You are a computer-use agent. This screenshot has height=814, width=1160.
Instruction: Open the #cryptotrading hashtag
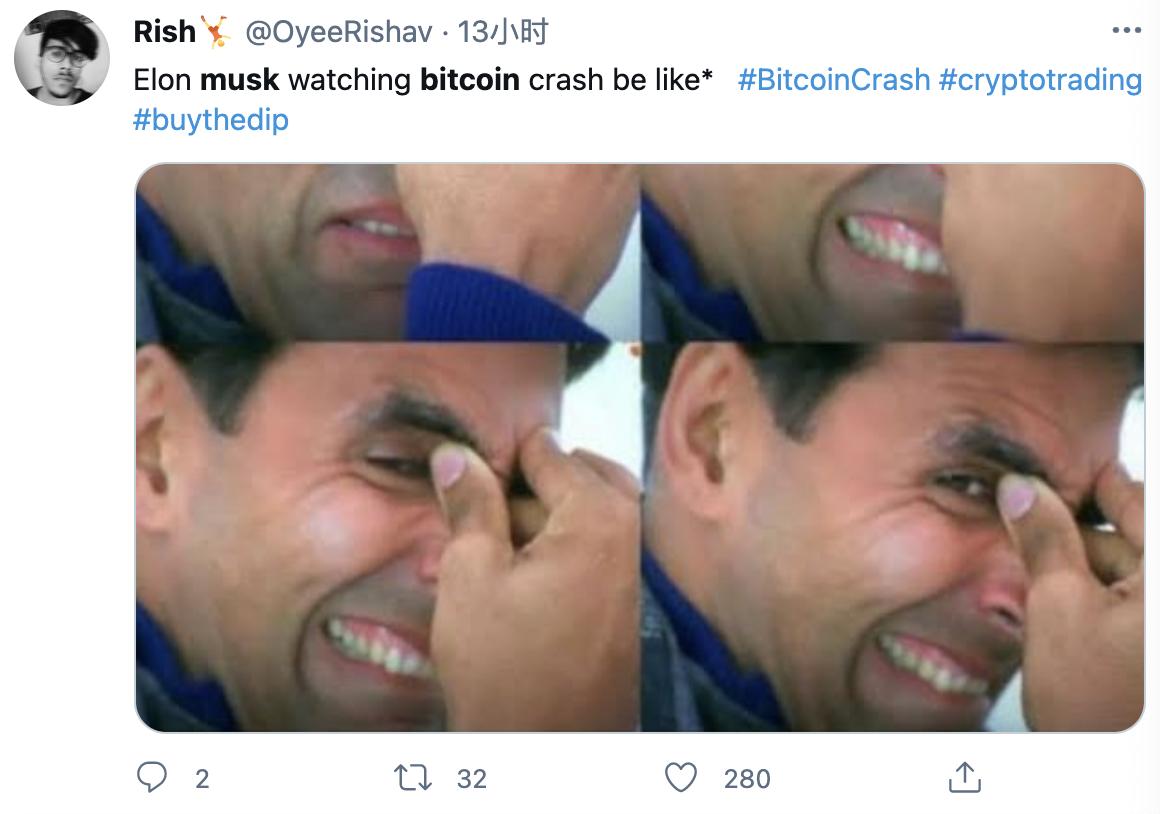tap(1040, 79)
